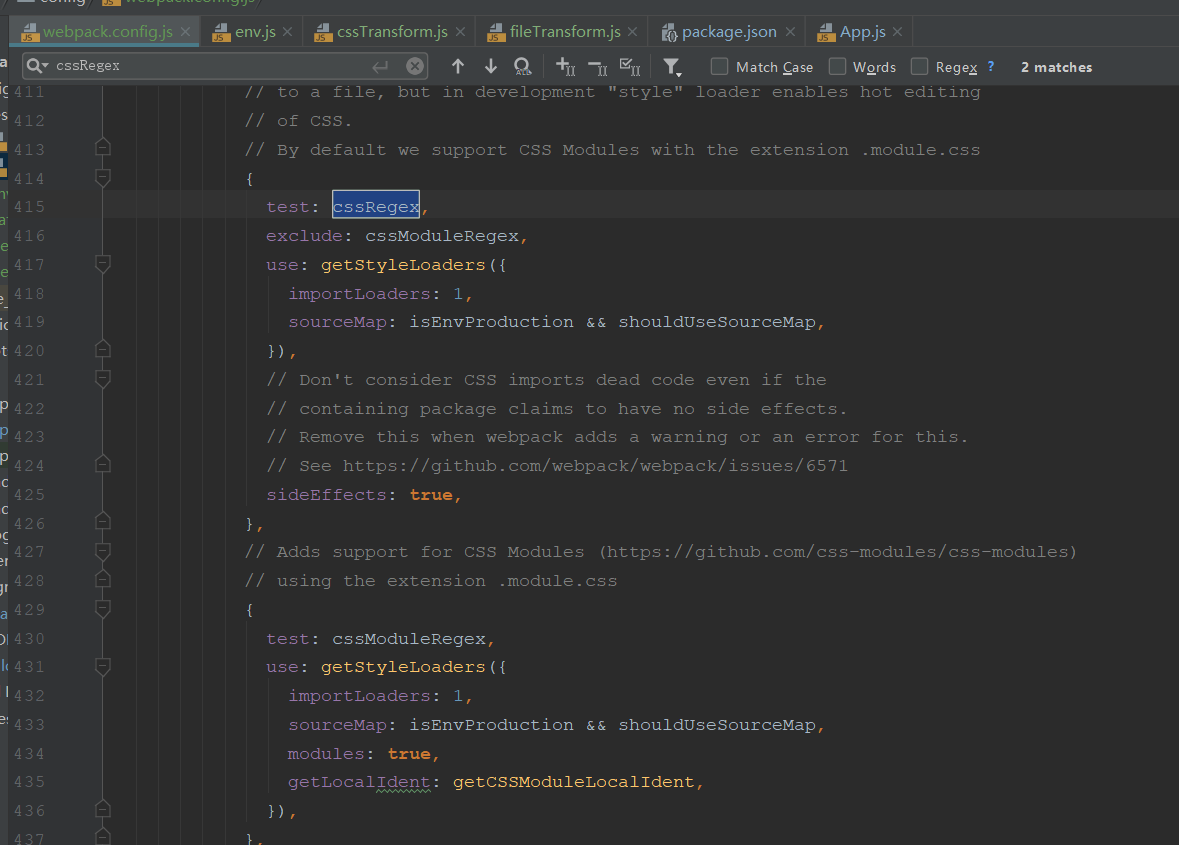Collapse the block starting at line 414
Viewport: 1179px width, 845px height.
coord(103,177)
